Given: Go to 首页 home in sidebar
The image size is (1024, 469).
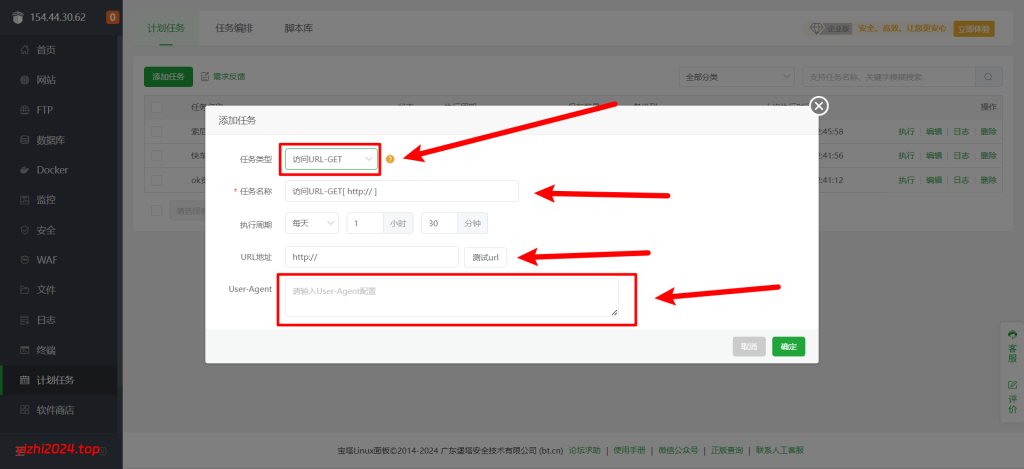Looking at the screenshot, I should point(45,50).
